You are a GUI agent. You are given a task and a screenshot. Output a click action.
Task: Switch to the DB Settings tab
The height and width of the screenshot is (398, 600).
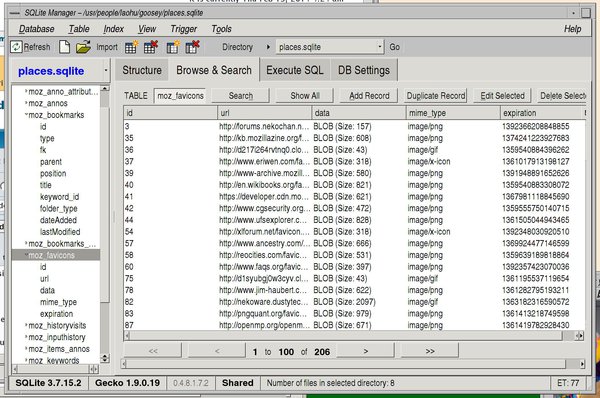364,70
